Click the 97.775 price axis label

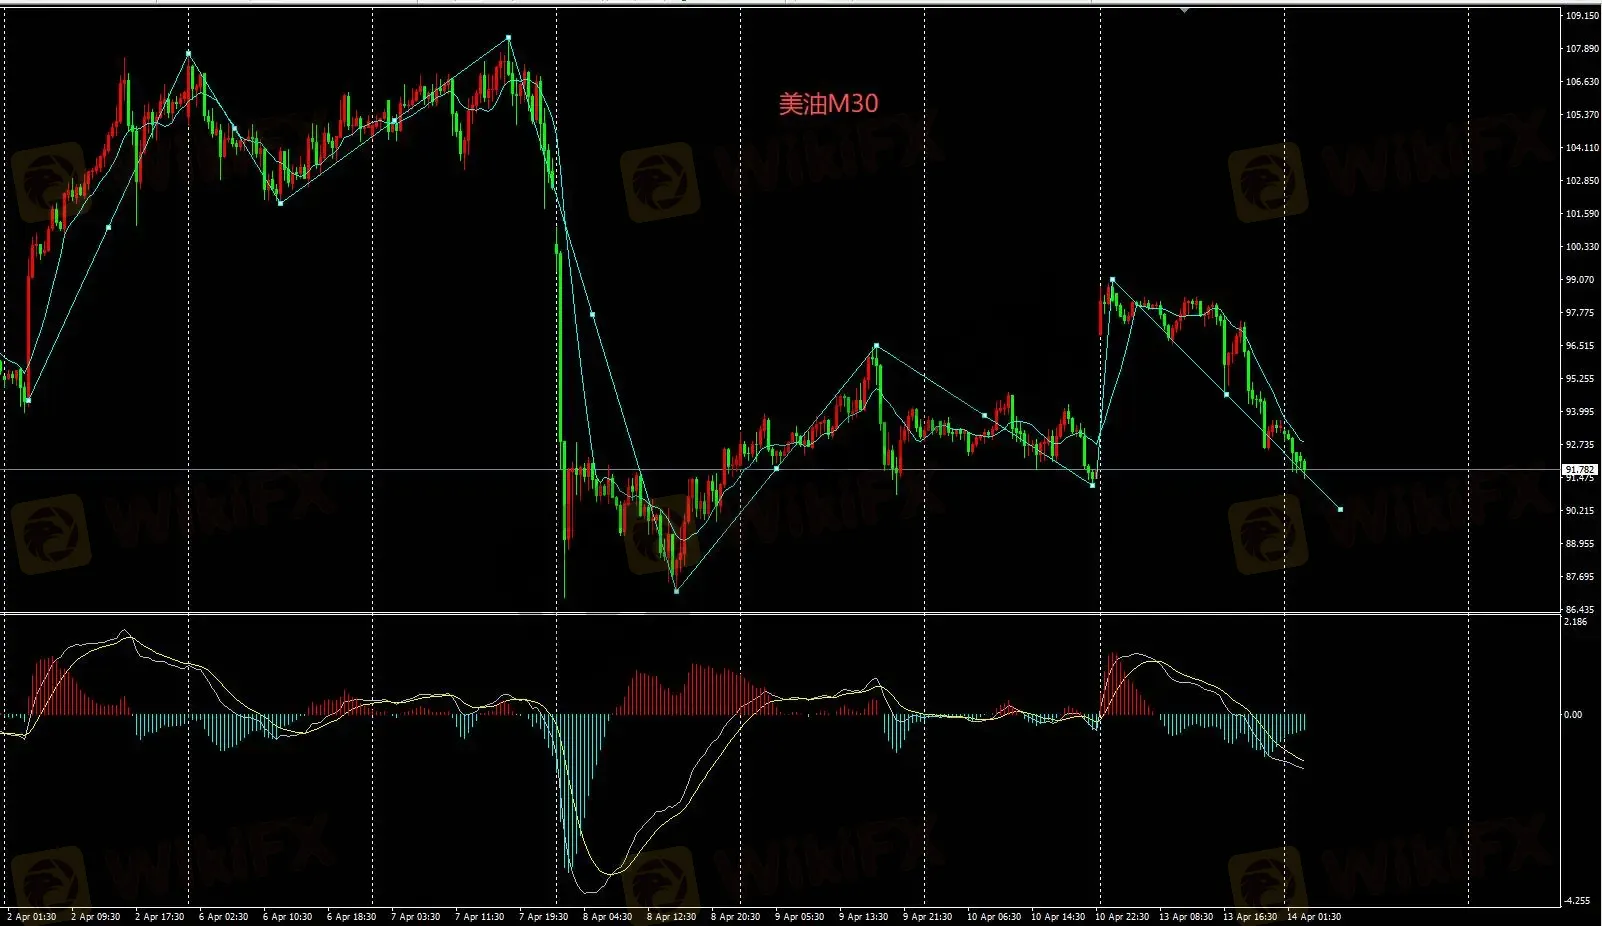(1580, 313)
